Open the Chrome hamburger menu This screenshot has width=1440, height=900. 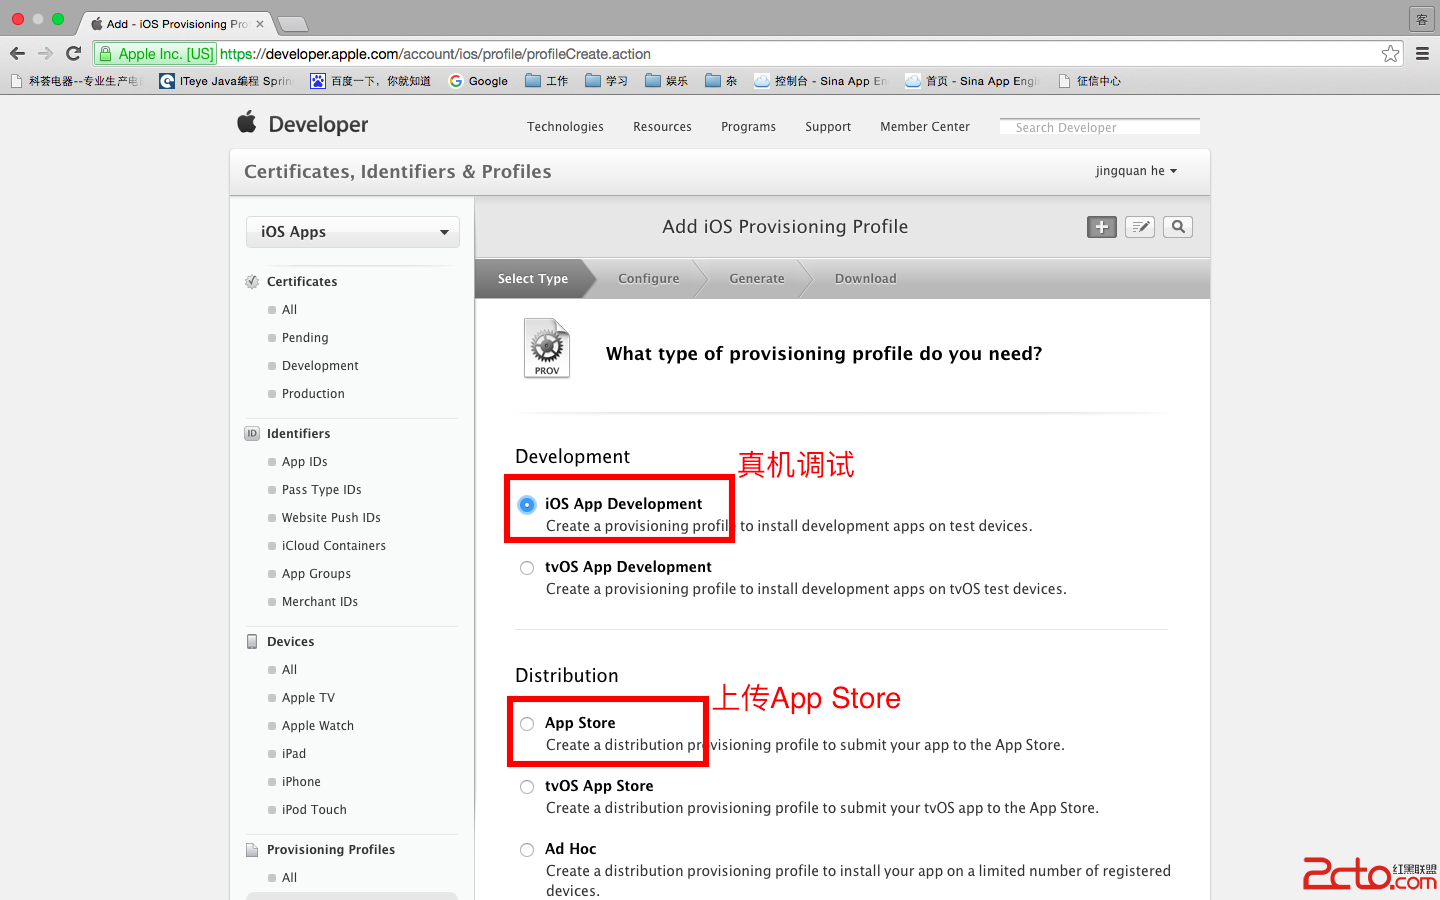pos(1422,54)
